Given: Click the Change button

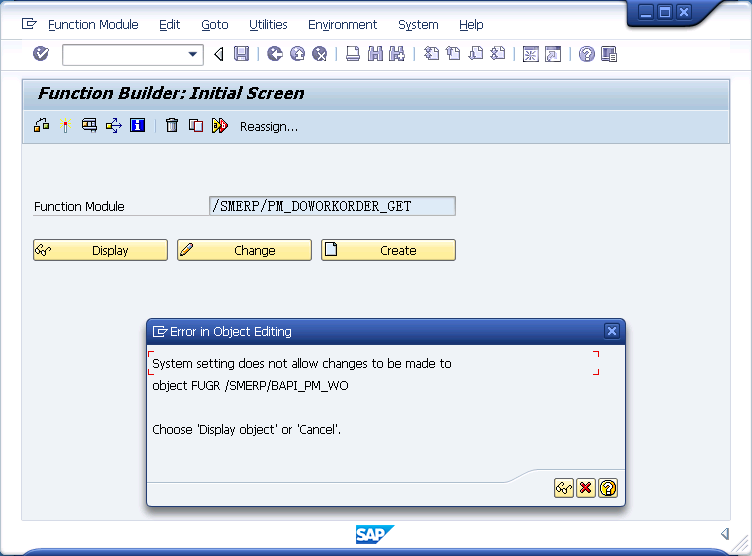Looking at the screenshot, I should [x=244, y=250].
